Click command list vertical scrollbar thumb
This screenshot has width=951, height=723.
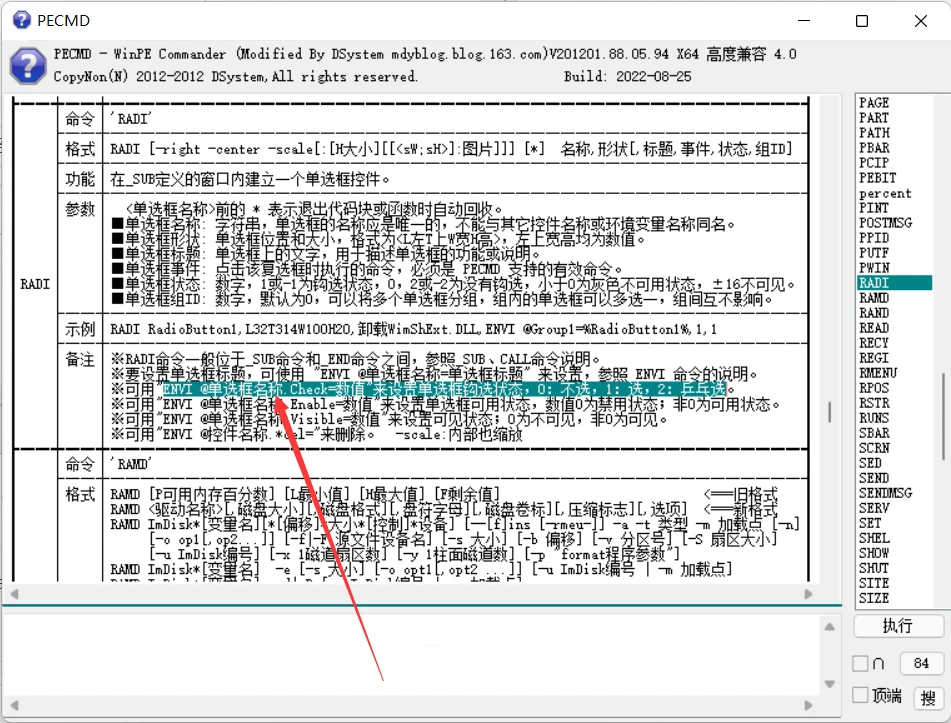943,416
